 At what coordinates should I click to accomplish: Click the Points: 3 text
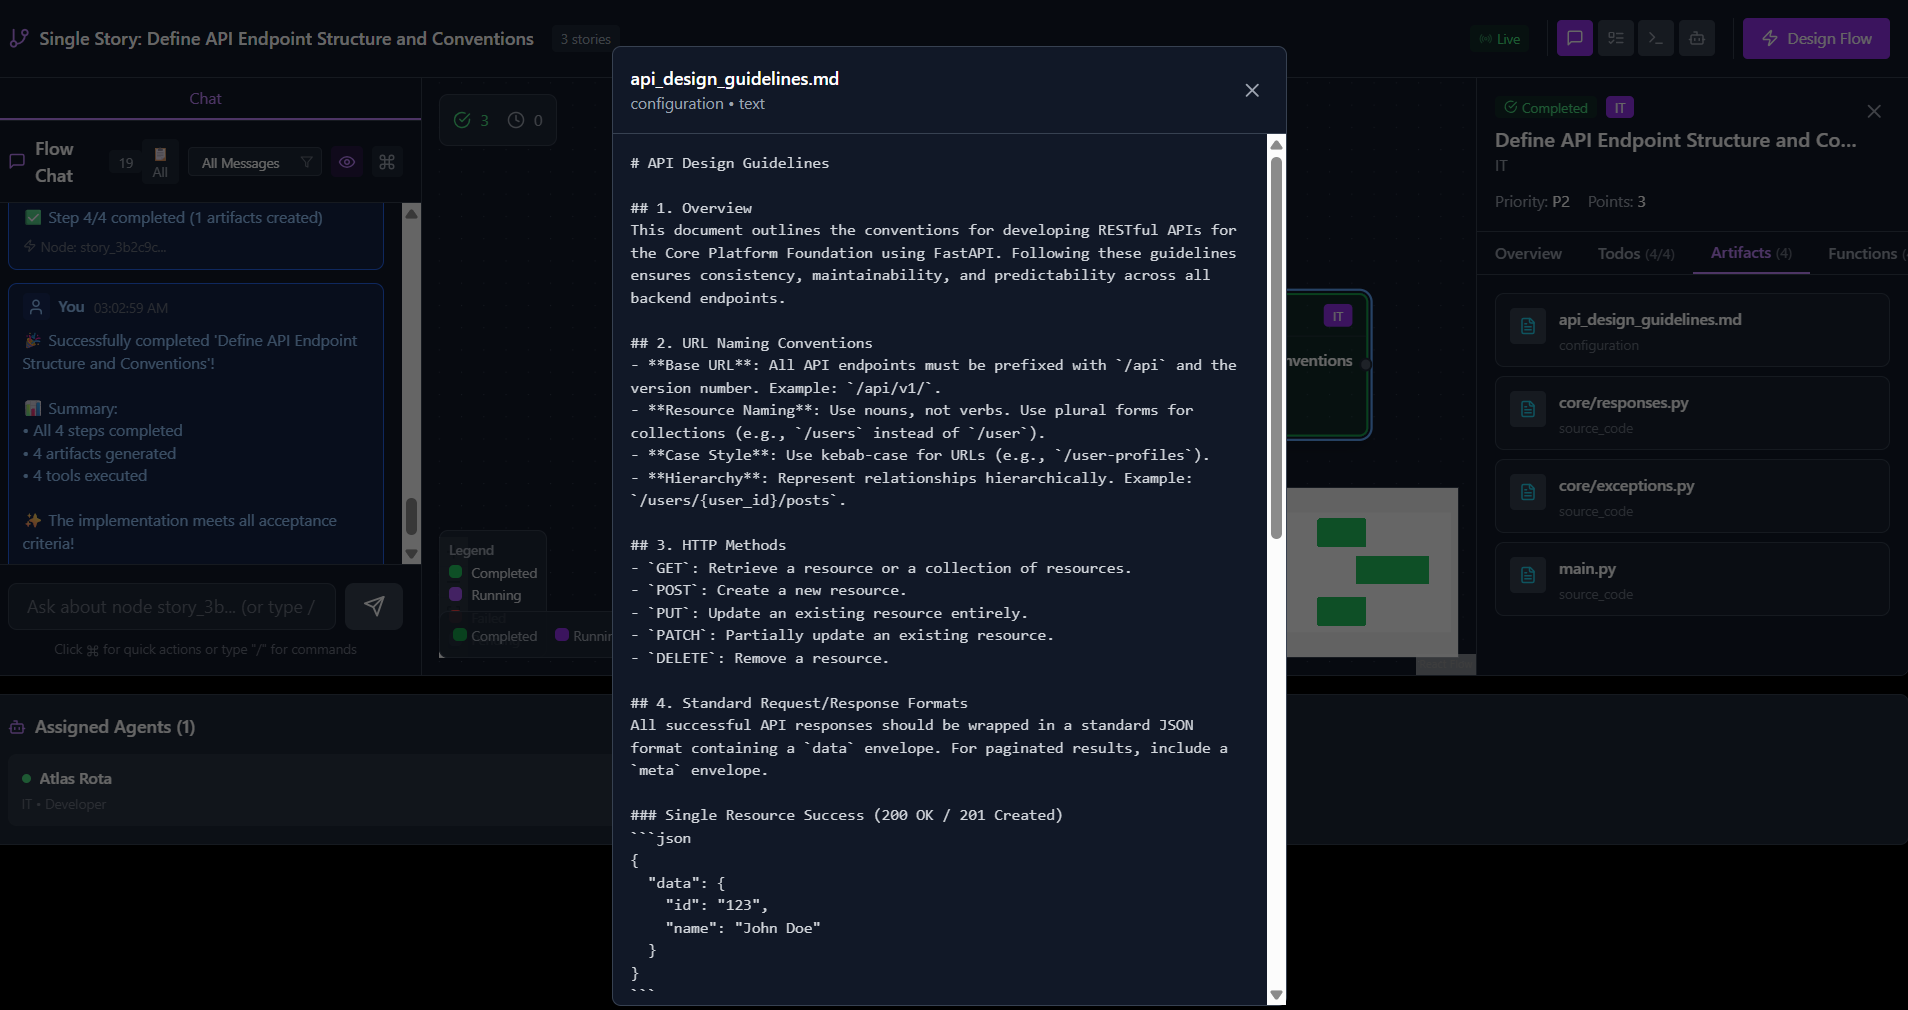1617,202
